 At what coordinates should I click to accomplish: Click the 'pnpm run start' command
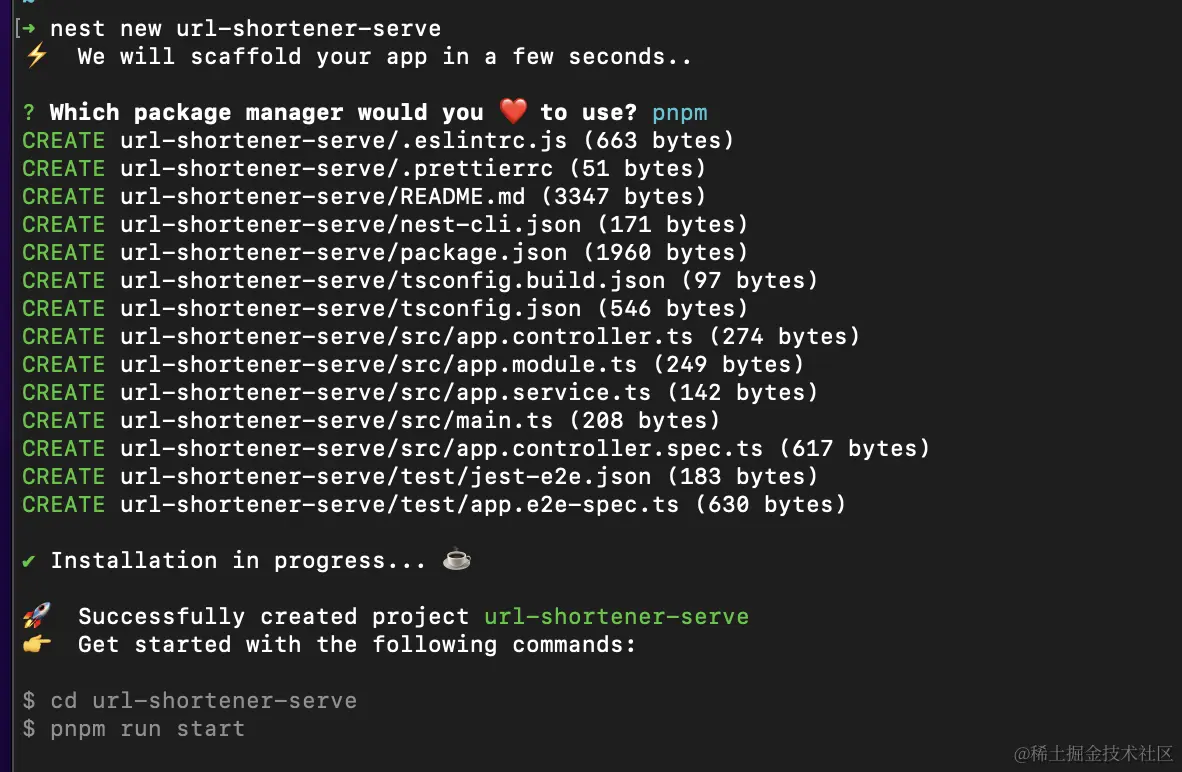147,728
